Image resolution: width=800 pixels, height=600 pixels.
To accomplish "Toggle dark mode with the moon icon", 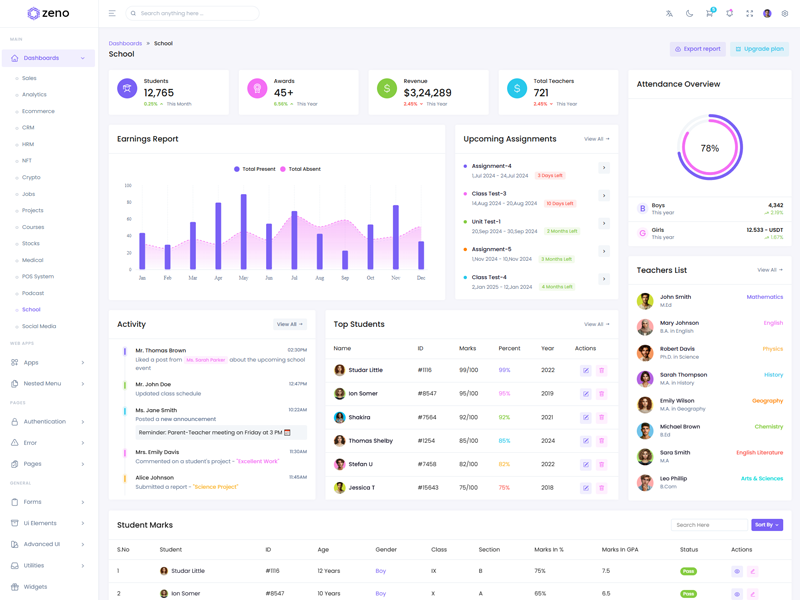I will (689, 14).
